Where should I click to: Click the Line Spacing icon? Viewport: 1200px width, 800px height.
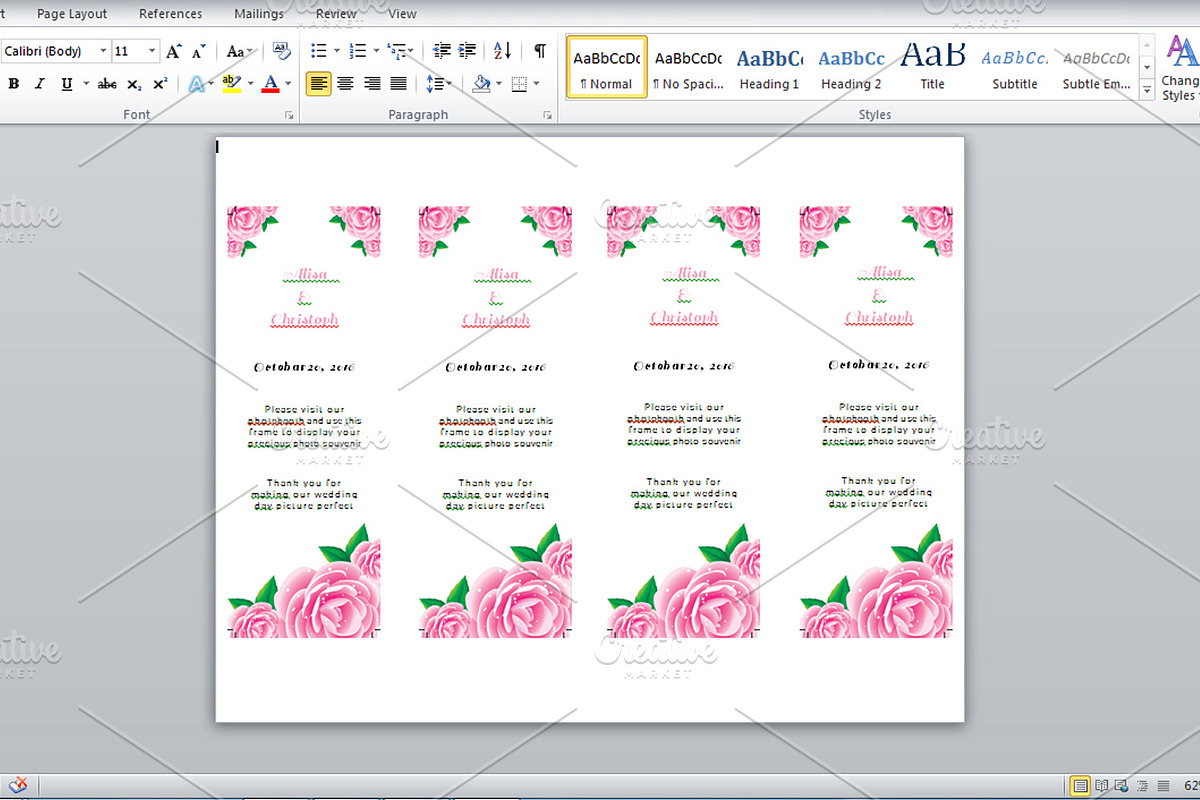[x=434, y=84]
